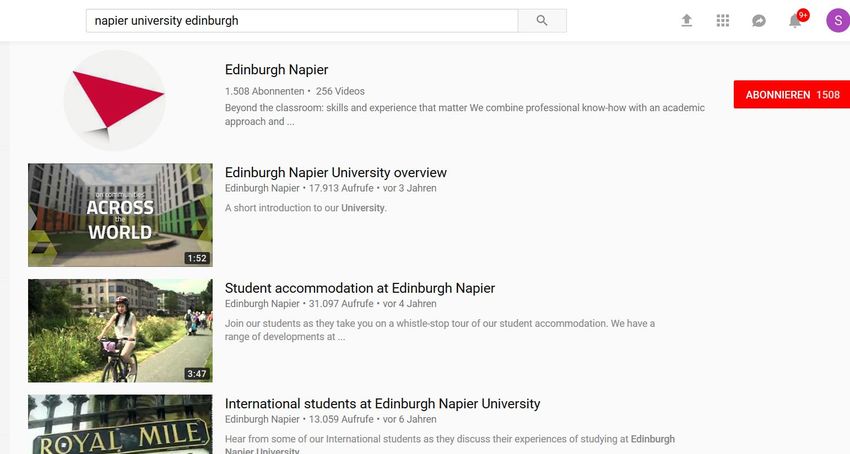The width and height of the screenshot is (850, 454).
Task: Open the video upload icon
Action: pos(686,21)
